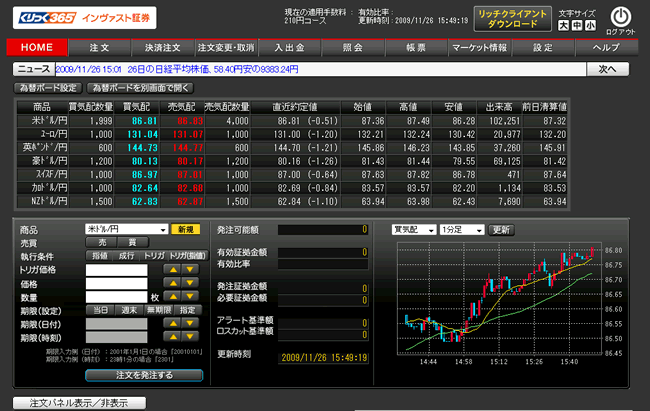Screen dimensions: 650x411
Task: Click 次へ next news button
Action: [x=608, y=69]
